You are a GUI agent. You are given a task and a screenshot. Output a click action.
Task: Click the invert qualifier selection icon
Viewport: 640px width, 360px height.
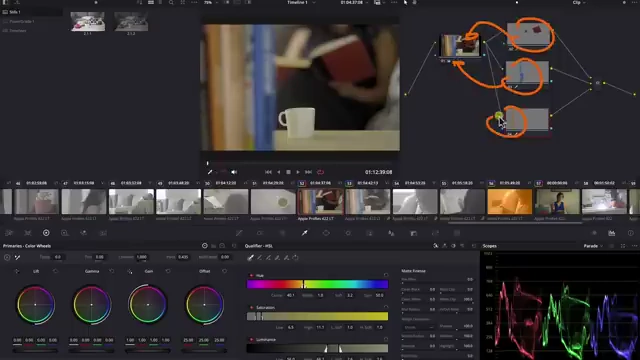pos(295,258)
